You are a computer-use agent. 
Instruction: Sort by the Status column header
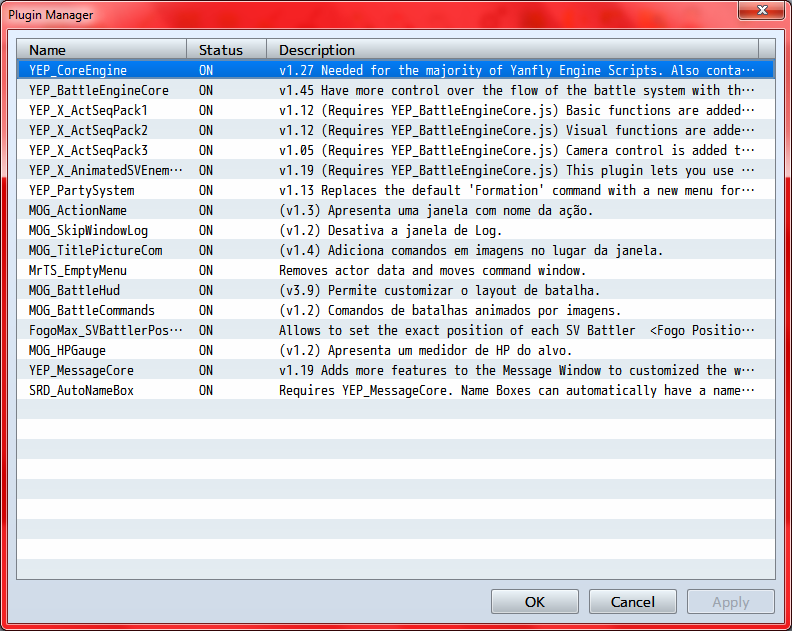(226, 50)
